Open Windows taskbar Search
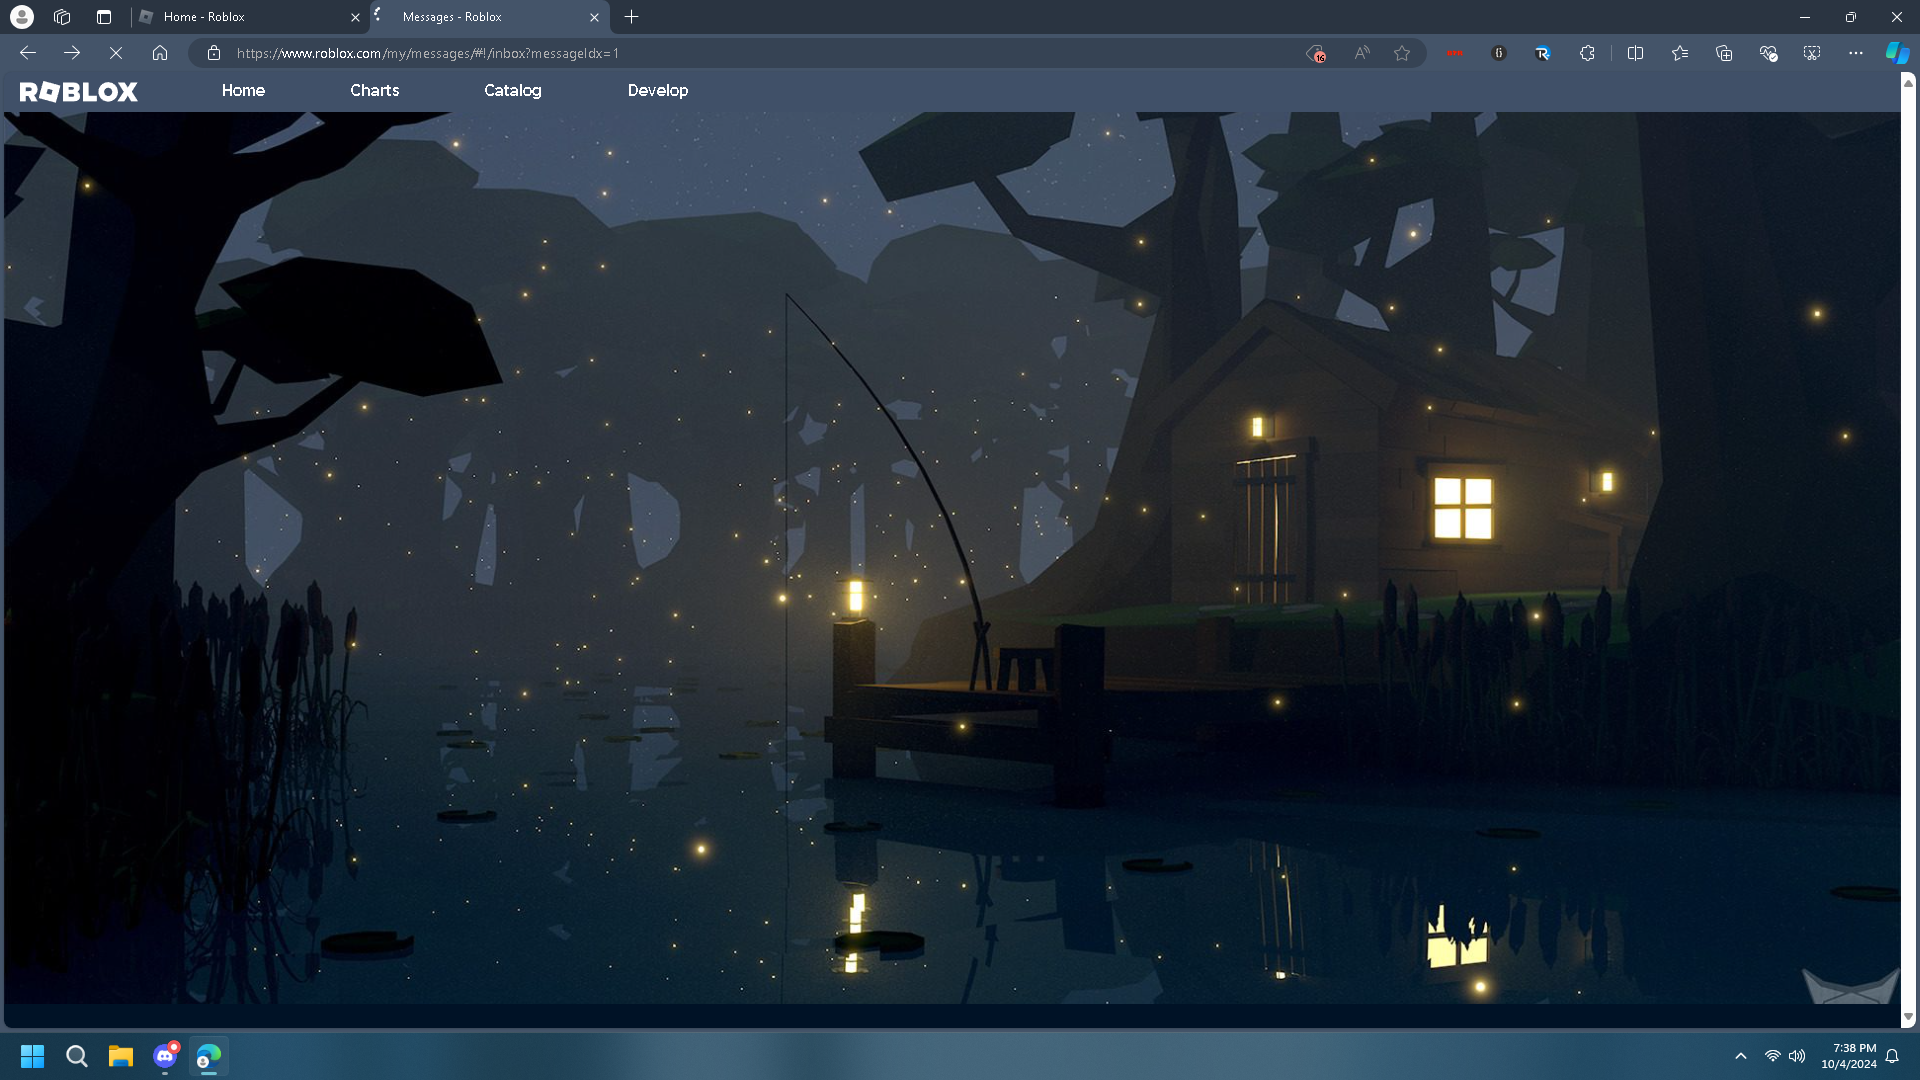Screen dimensions: 1920x1080 (77, 1056)
